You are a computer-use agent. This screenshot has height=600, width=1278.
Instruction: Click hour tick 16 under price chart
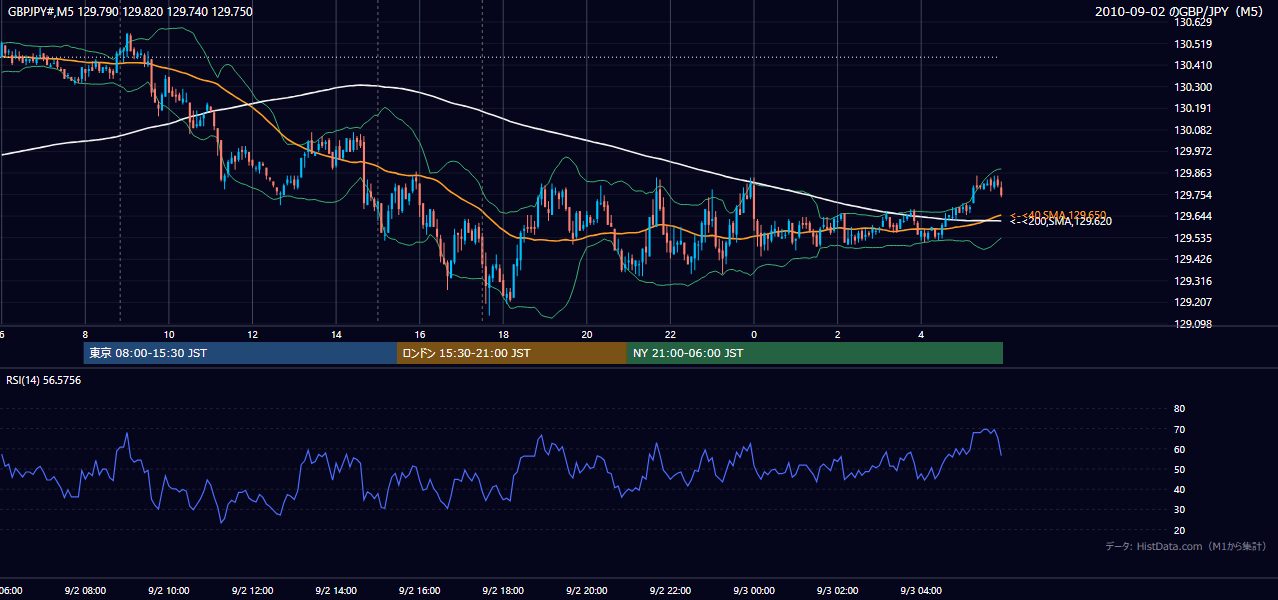[419, 335]
